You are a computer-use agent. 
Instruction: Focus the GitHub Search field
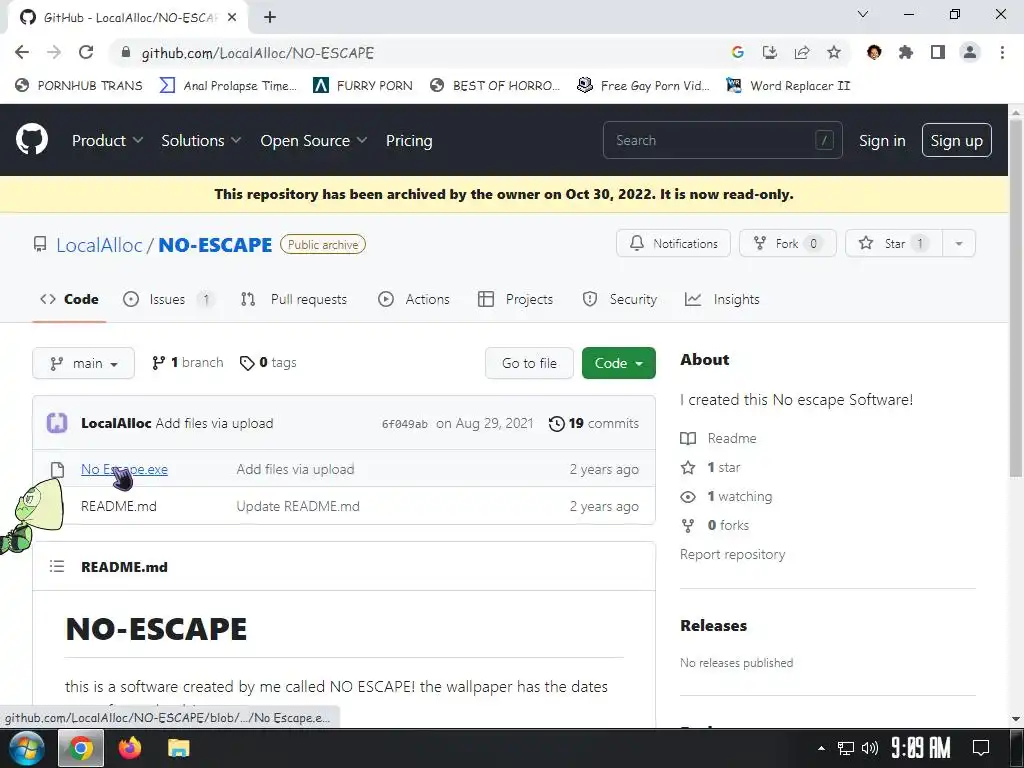[722, 140]
